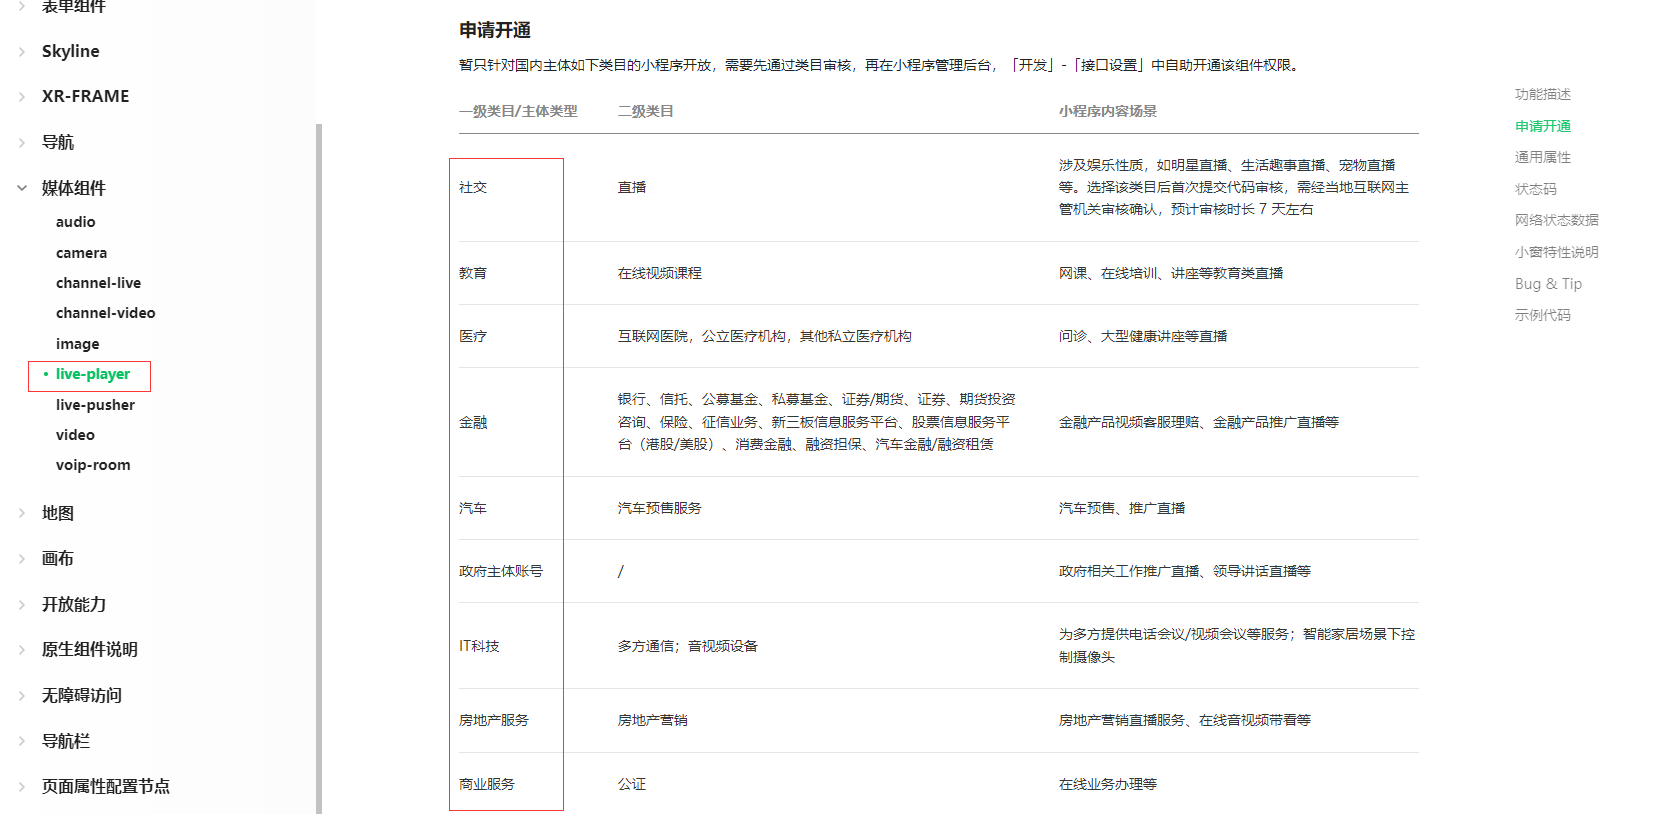Image resolution: width=1654 pixels, height=814 pixels.
Task: Open the channel-live component page
Action: [x=98, y=283]
